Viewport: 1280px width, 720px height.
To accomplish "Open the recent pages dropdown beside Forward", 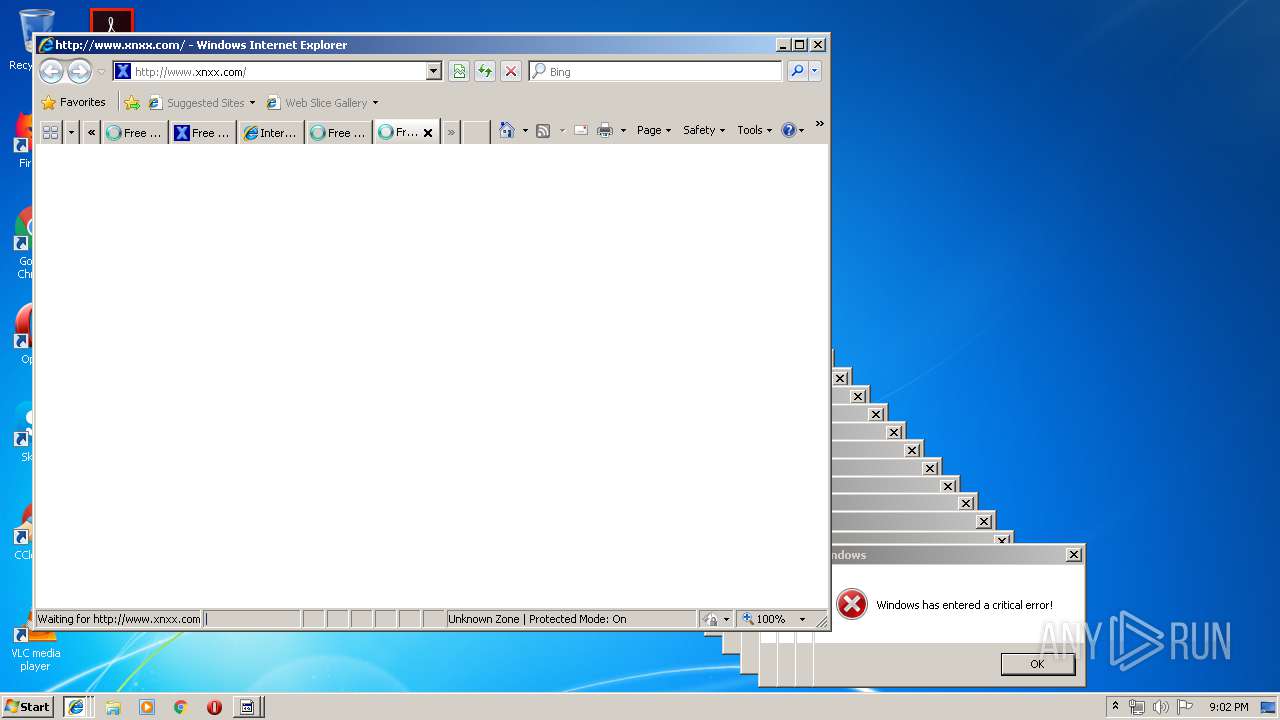I will pyautogui.click(x=101, y=72).
